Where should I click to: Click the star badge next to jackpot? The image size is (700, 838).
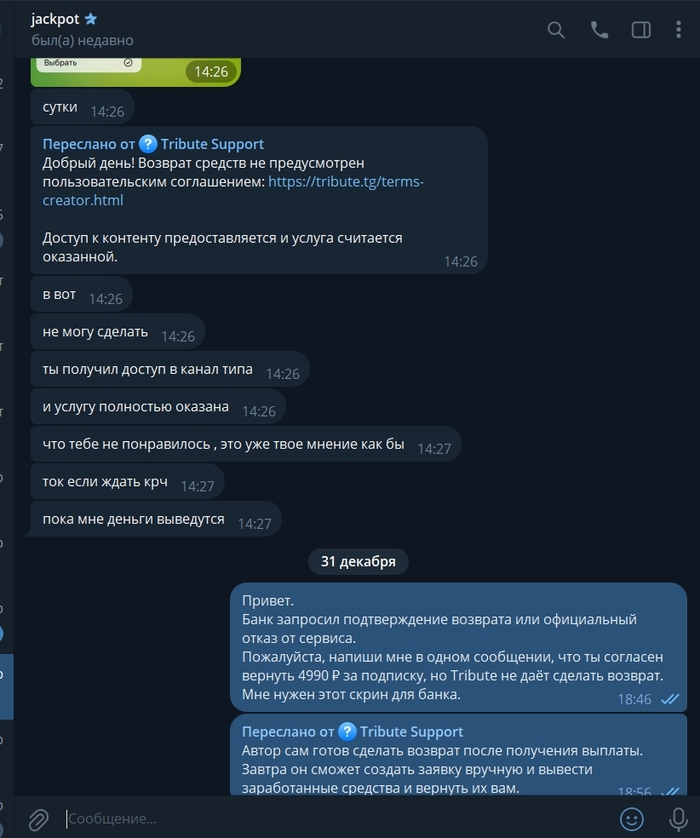coord(91,19)
